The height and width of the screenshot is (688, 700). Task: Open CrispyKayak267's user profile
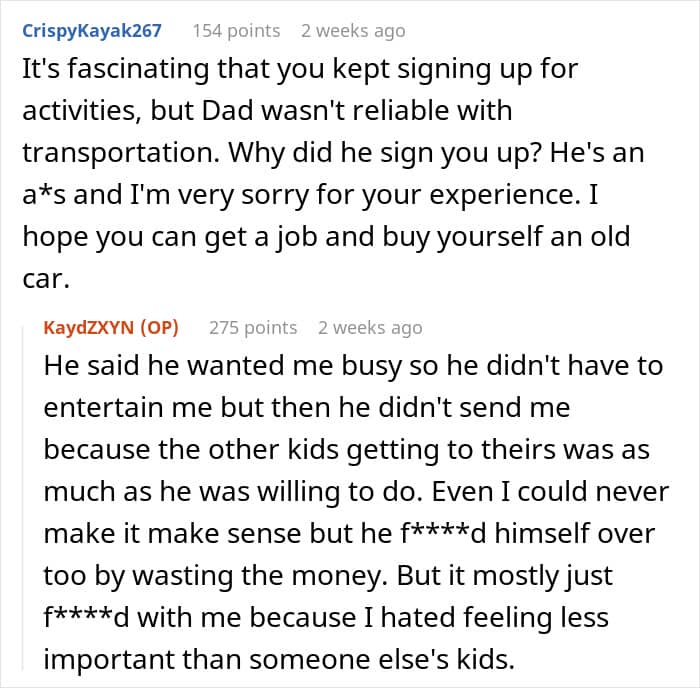[x=91, y=30]
